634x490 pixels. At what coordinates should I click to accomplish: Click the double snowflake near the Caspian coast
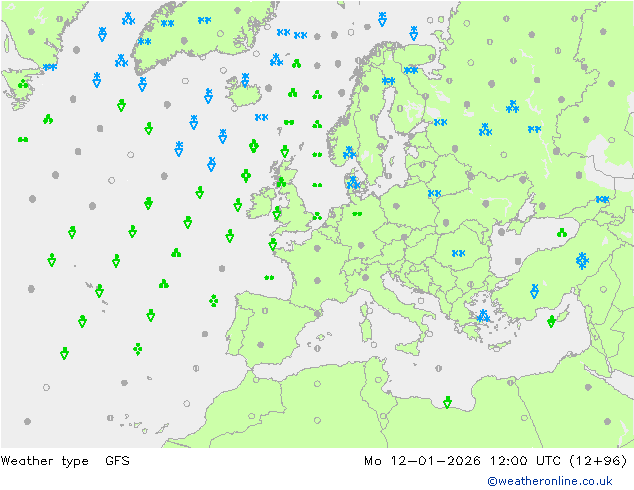pos(602,199)
